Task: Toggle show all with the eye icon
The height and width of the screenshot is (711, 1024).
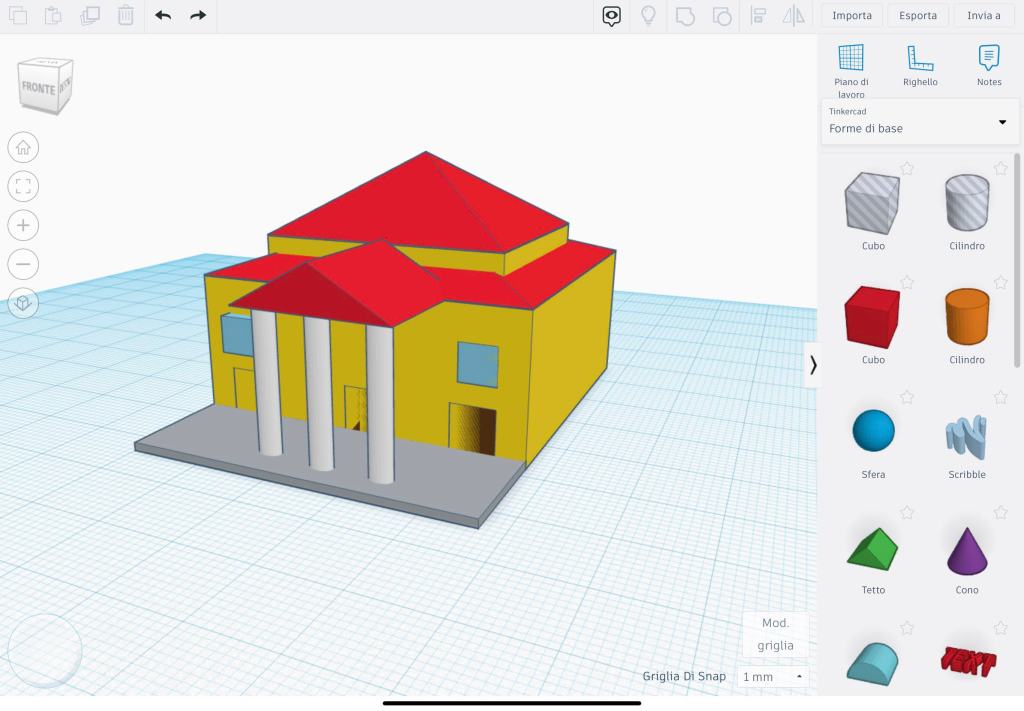Action: click(611, 15)
